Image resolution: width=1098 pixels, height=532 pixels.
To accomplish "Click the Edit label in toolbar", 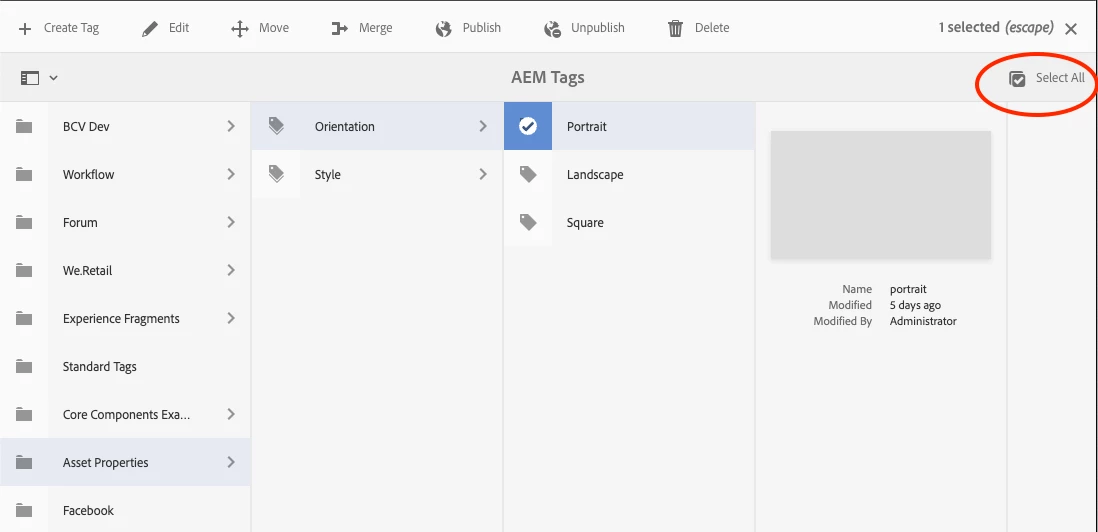I will pyautogui.click(x=179, y=28).
